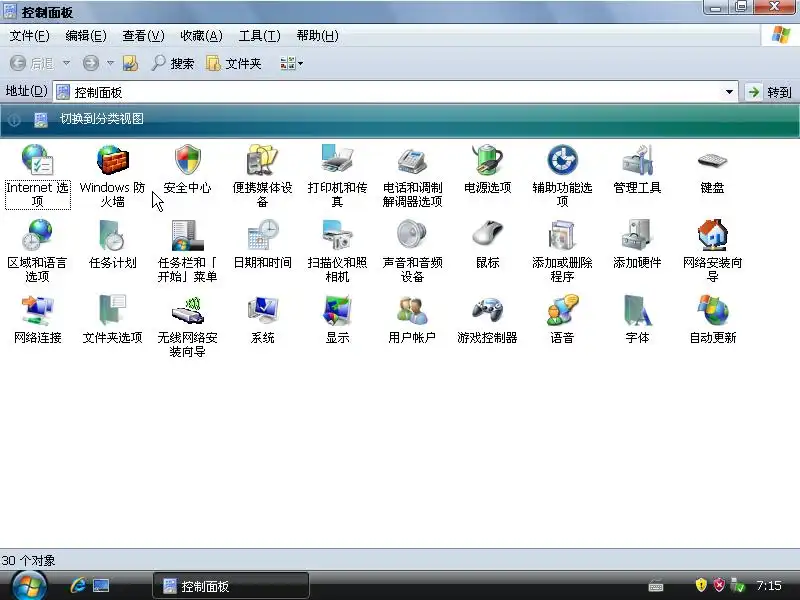Open 无线网络安装向导 icon

[x=188, y=310]
